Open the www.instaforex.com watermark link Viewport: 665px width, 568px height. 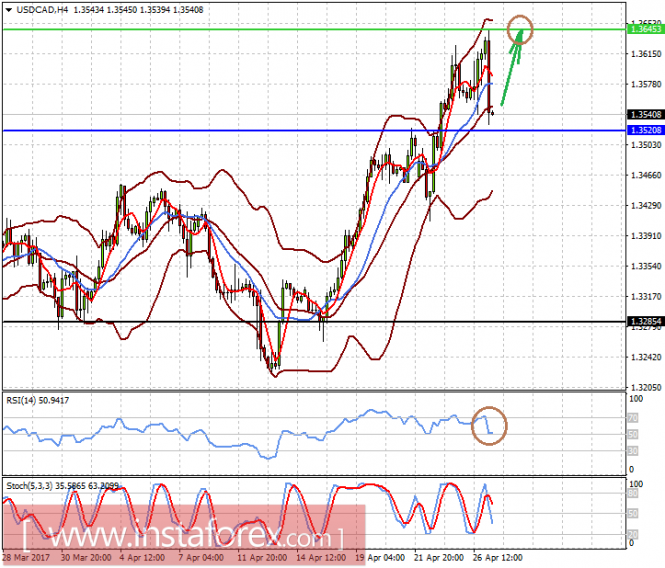tap(183, 535)
